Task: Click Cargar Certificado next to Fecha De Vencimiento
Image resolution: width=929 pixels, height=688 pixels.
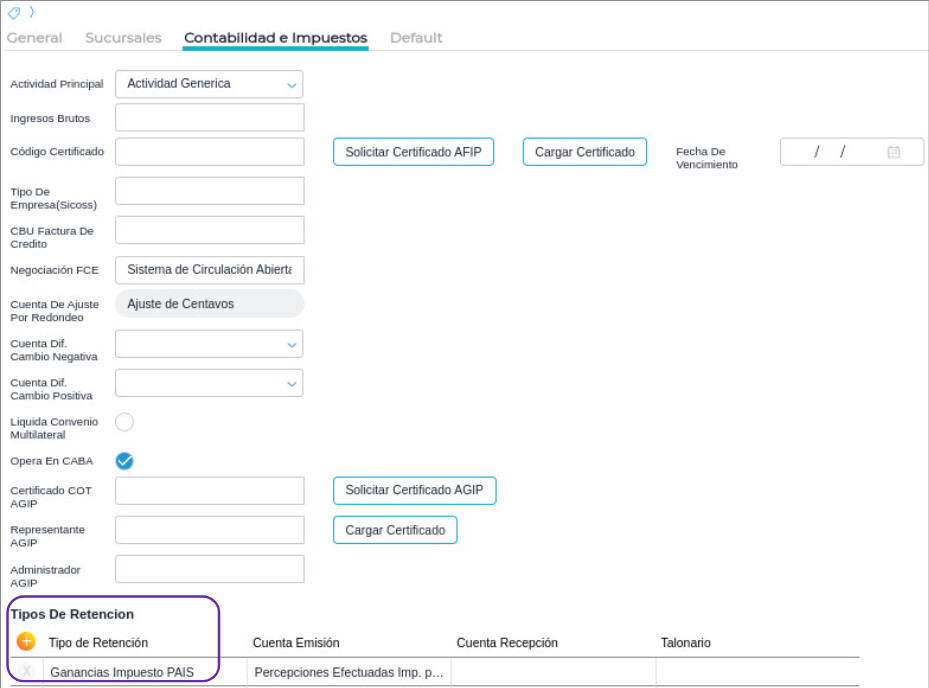Action: pyautogui.click(x=585, y=152)
